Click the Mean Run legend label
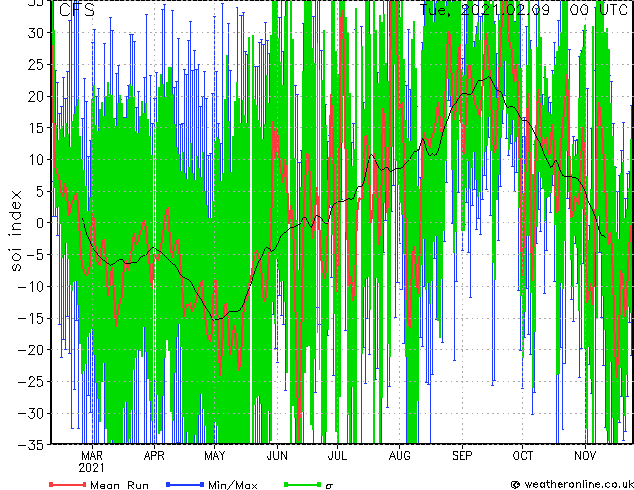The height and width of the screenshot is (490, 634). pos(119,485)
